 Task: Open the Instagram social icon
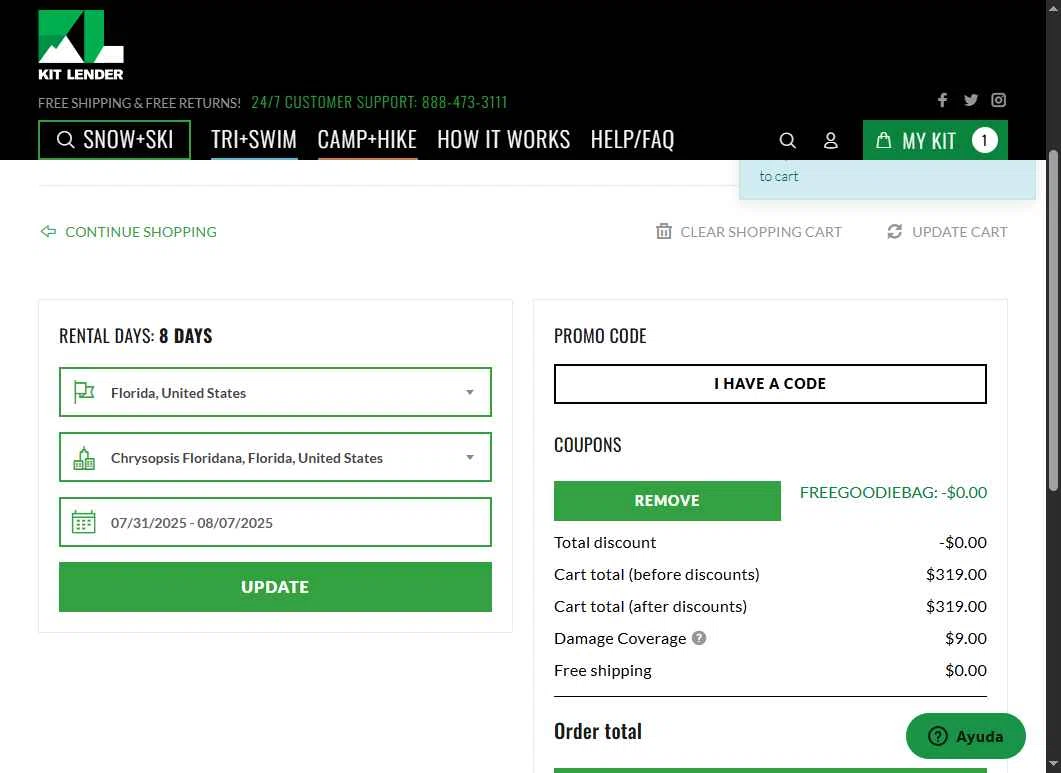coord(999,100)
